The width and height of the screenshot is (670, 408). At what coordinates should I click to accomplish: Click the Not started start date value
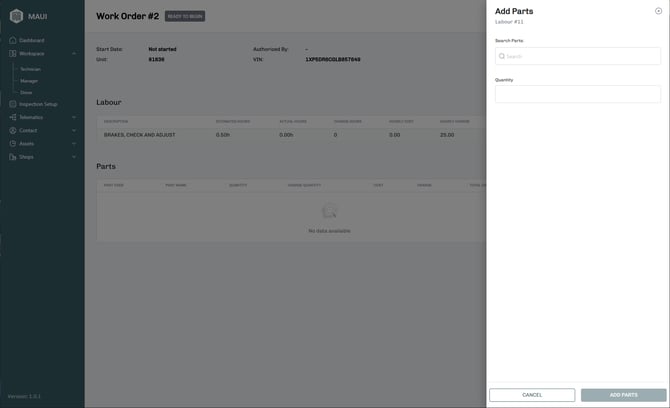(162, 49)
